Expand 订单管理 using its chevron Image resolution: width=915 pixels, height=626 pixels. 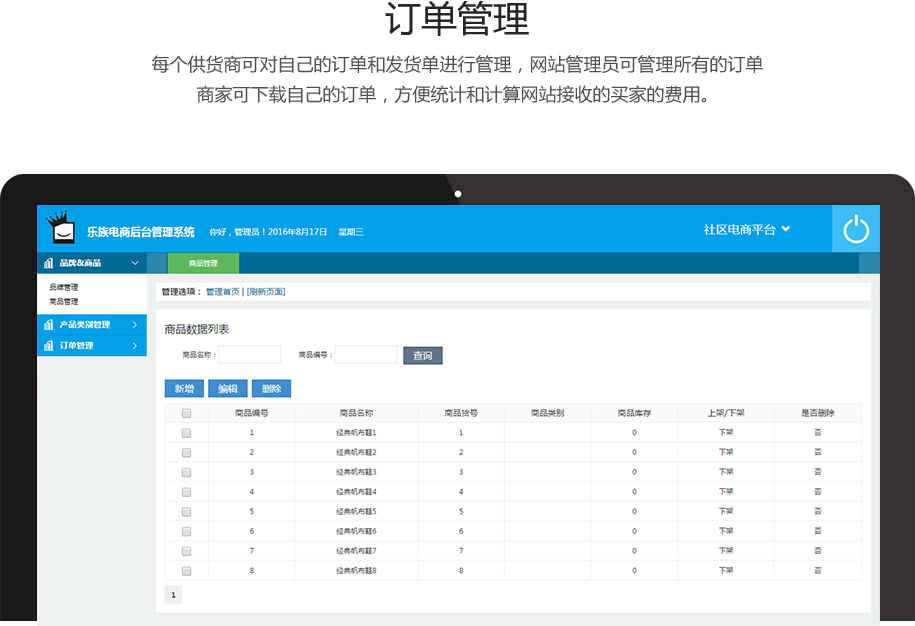(x=135, y=346)
